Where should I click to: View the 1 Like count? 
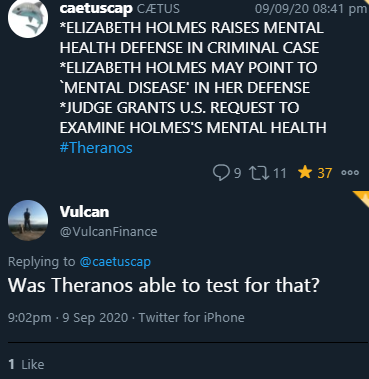[26, 364]
